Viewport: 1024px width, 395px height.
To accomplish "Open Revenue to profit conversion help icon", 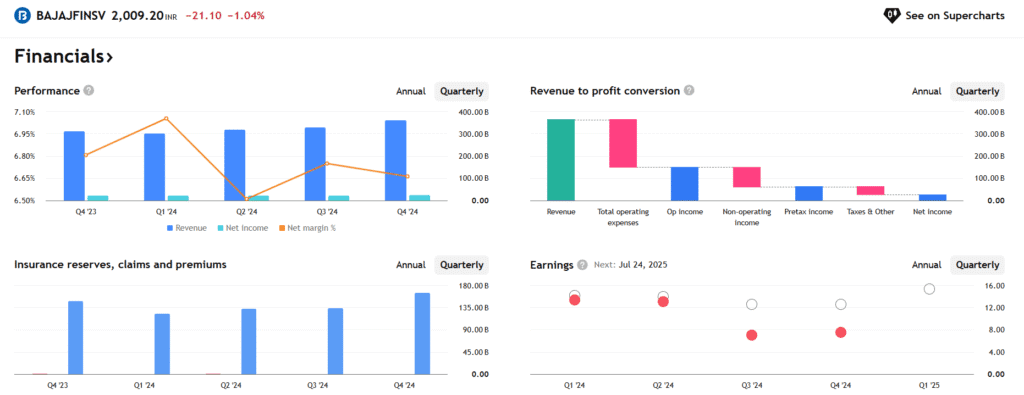I will tap(689, 91).
